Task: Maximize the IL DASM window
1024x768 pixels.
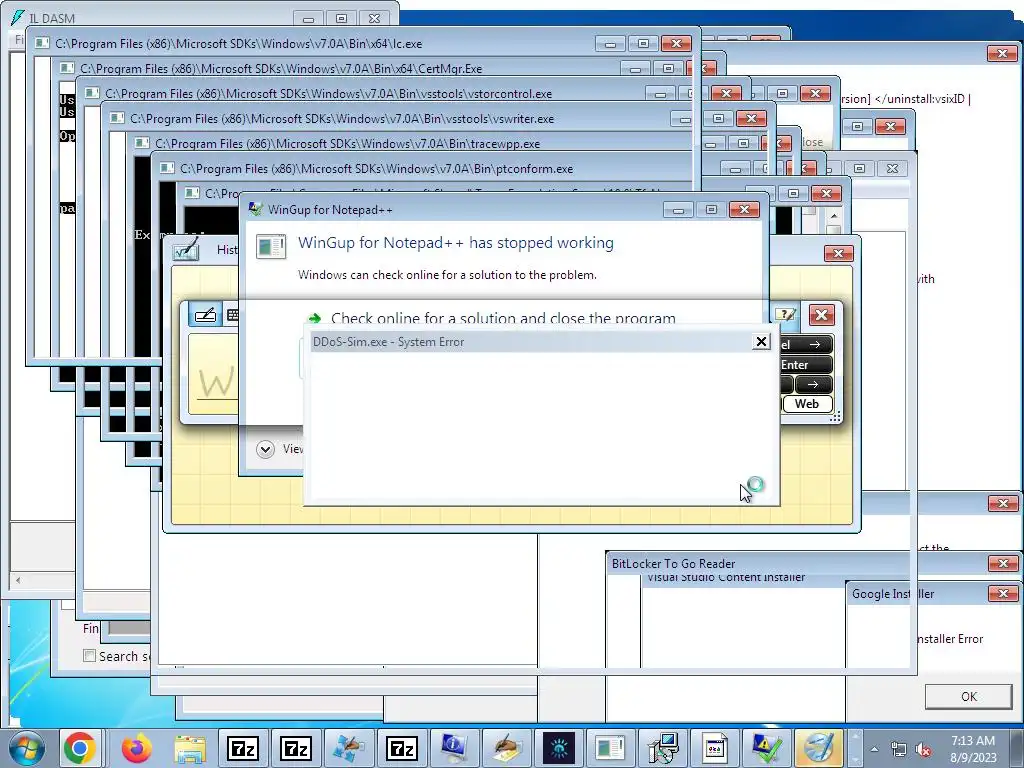Action: click(341, 18)
